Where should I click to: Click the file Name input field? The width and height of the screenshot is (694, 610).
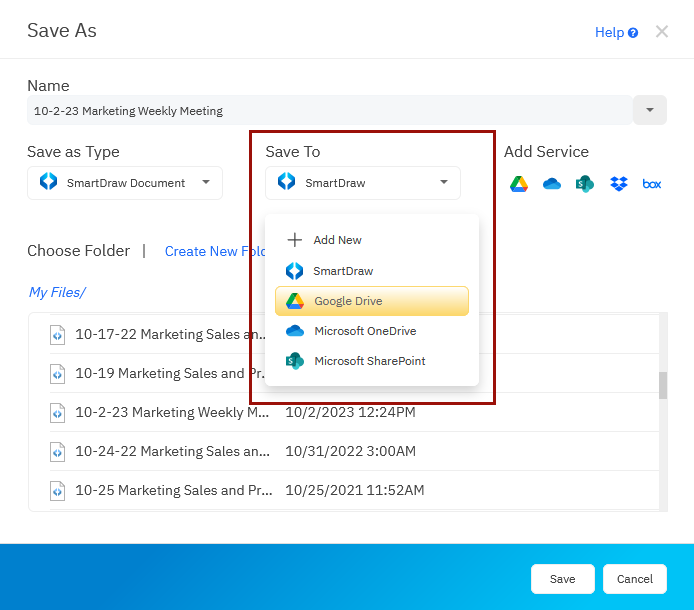point(330,110)
